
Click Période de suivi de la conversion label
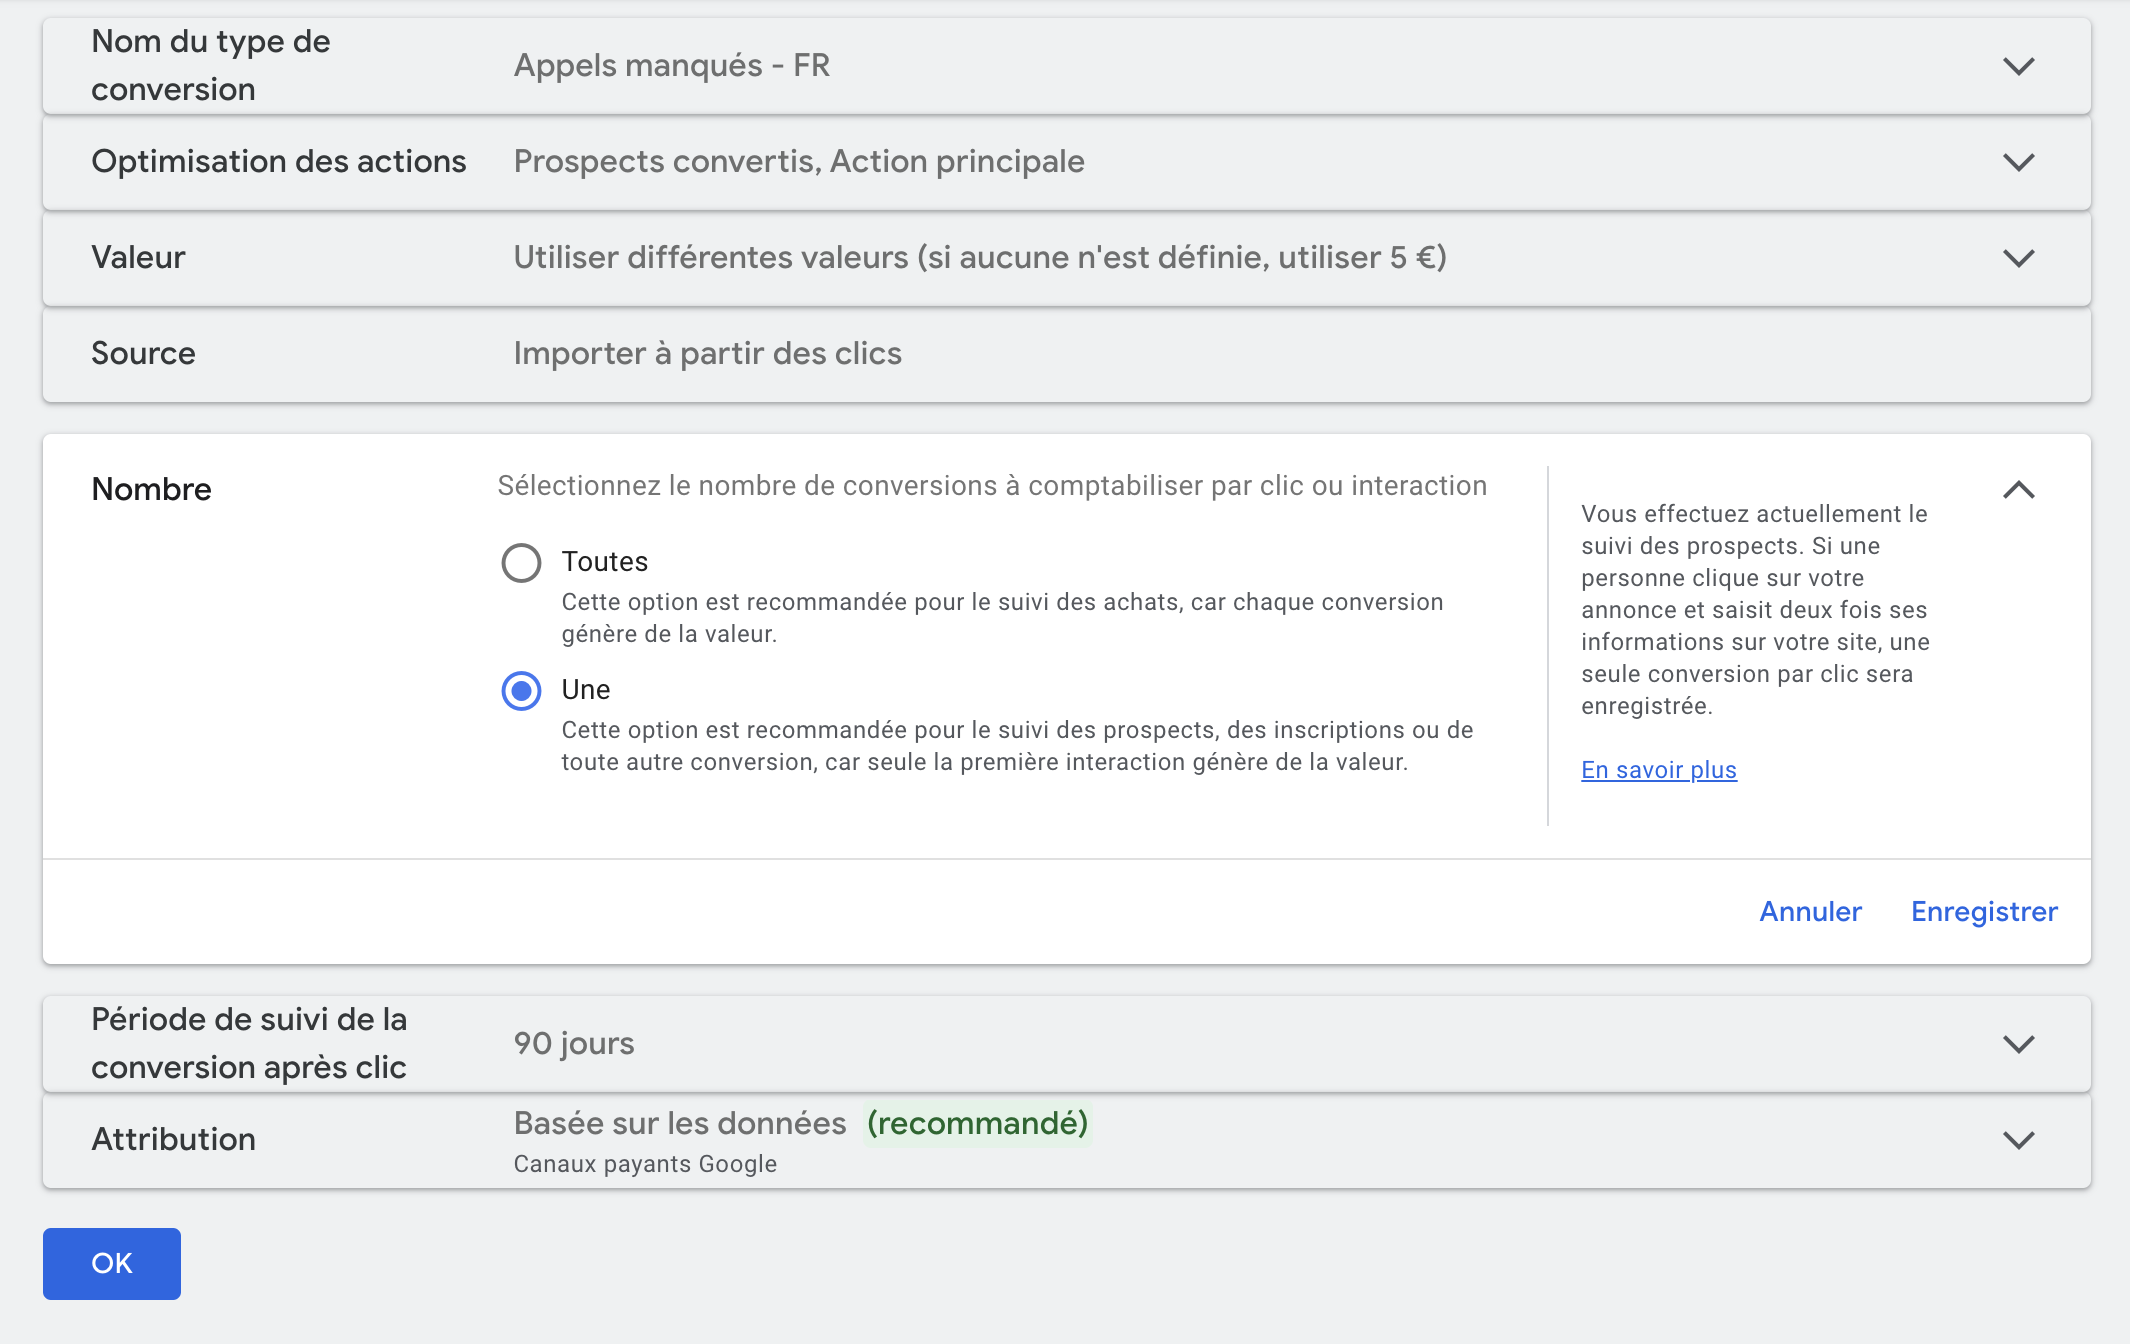[x=249, y=1044]
